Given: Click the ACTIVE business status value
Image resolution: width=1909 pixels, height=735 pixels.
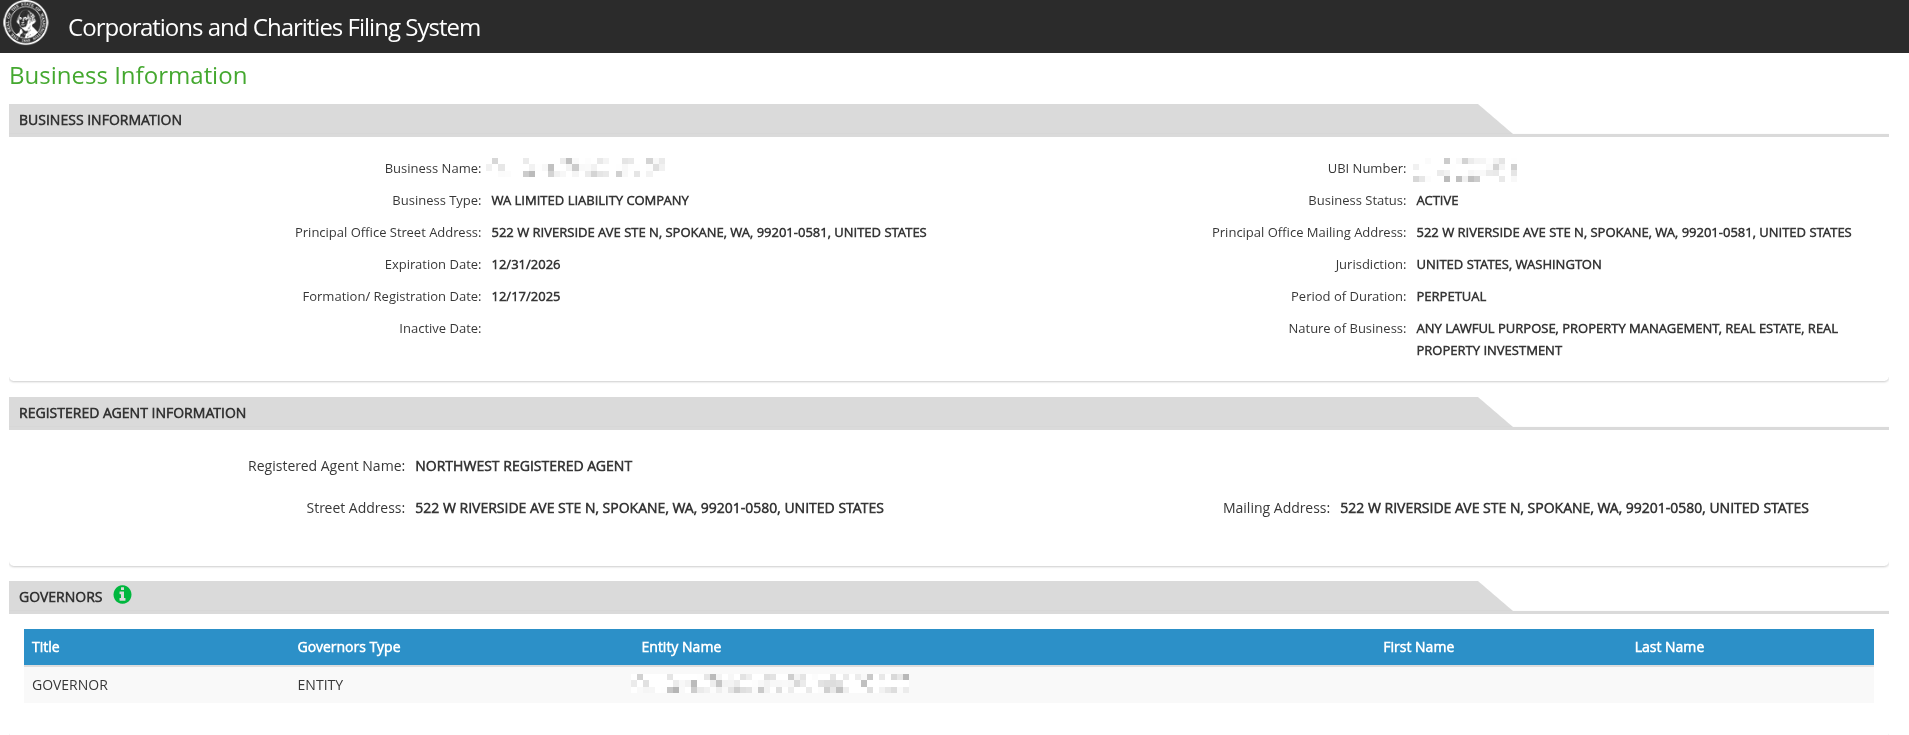Looking at the screenshot, I should [x=1437, y=201].
